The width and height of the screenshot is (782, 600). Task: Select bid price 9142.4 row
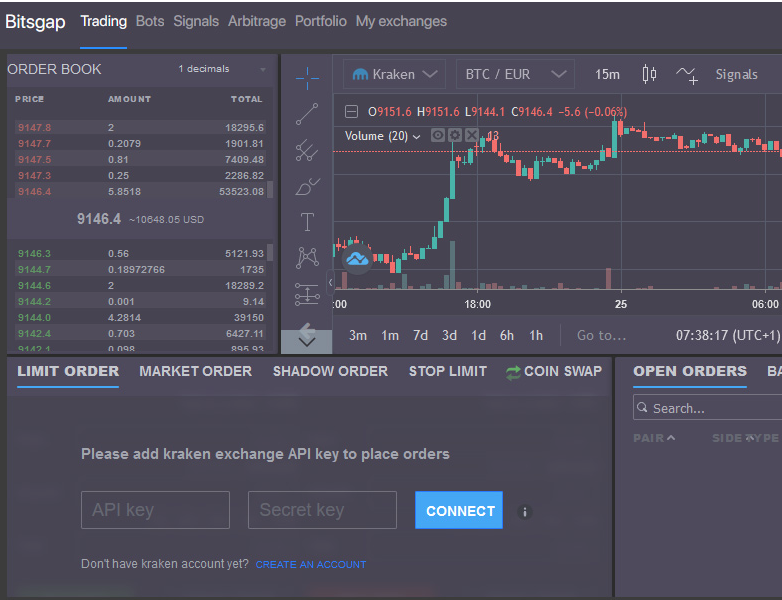(141, 333)
